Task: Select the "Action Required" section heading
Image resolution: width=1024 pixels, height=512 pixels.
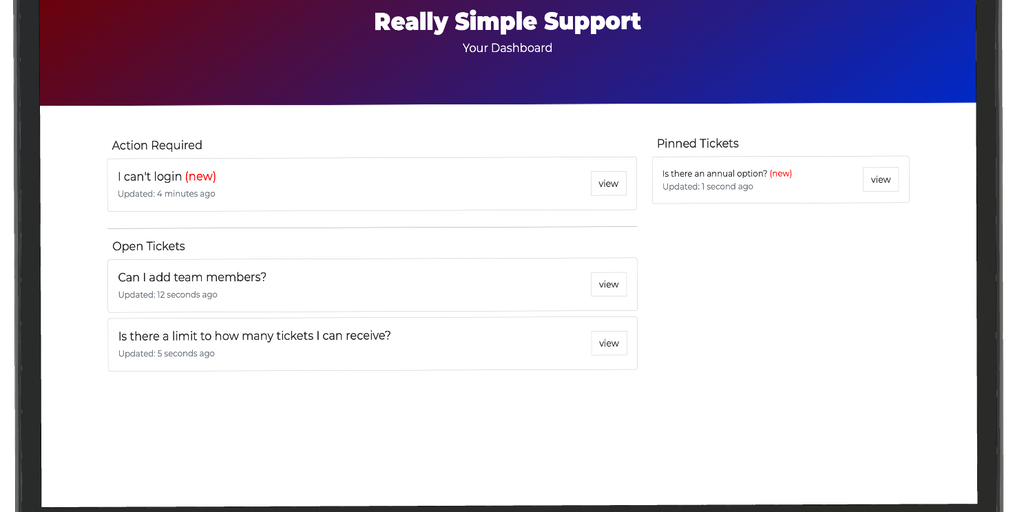Action: point(157,146)
